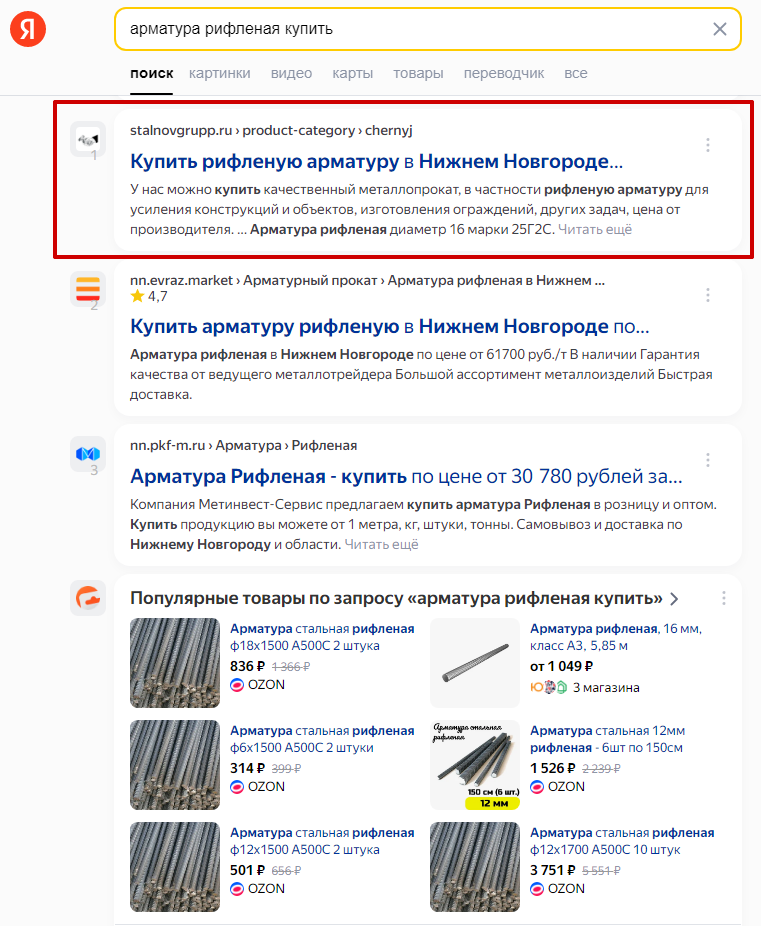The width and height of the screenshot is (761, 926).
Task: Open nn.pkf-m.ru result options menu
Action: click(708, 459)
